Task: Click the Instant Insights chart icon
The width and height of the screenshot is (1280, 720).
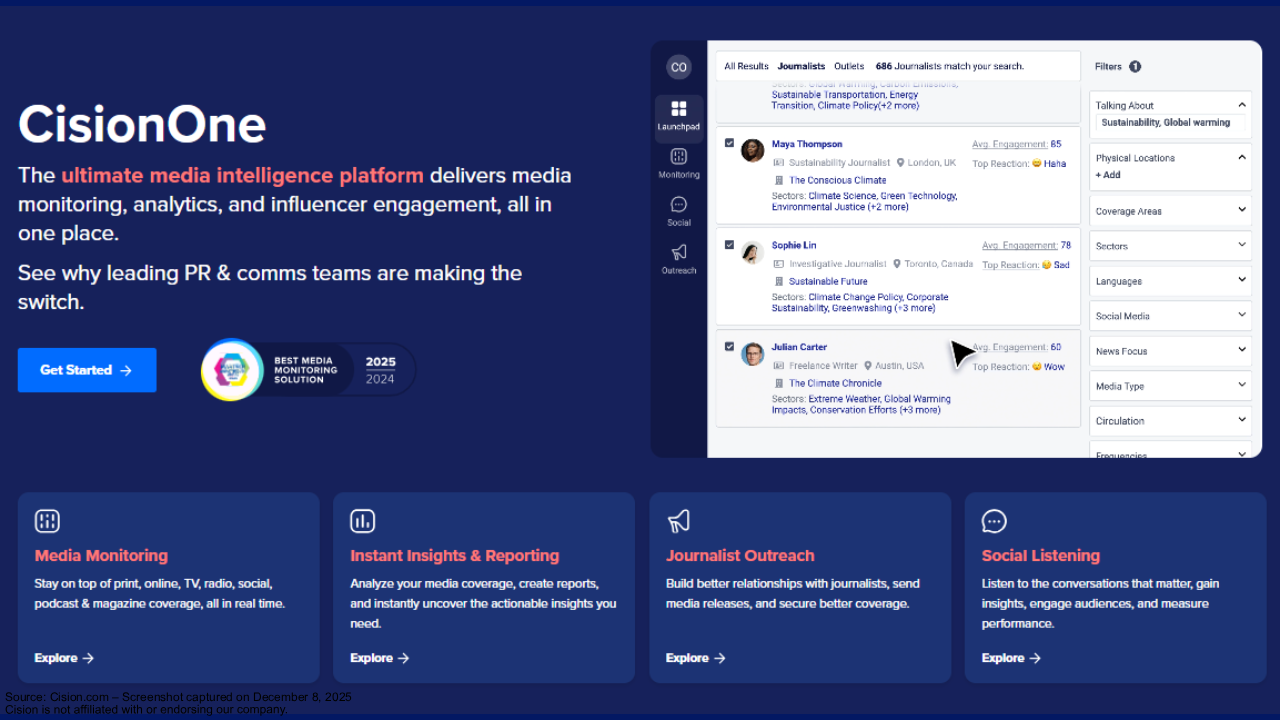Action: coord(362,521)
